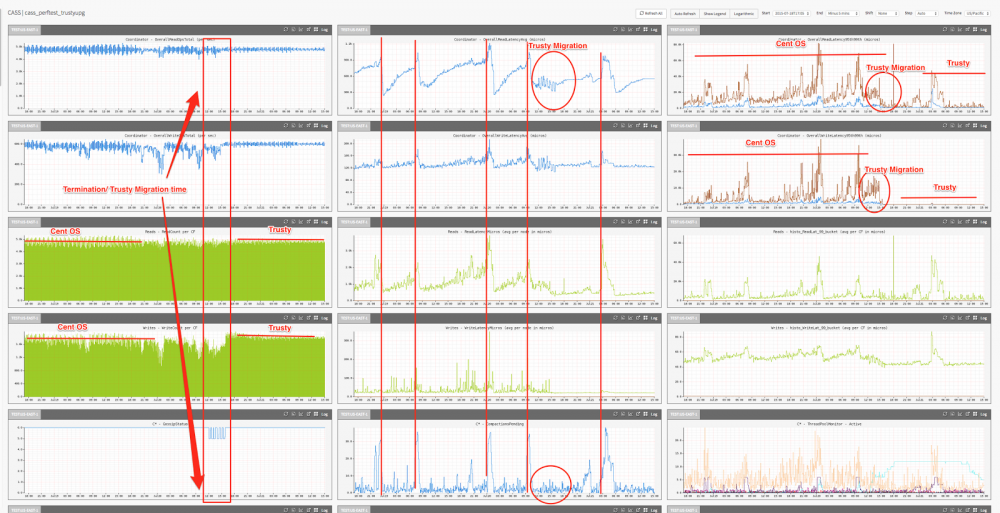1000x513 pixels.
Task: Click the GossipStatus chart plot area
Action: 175,461
